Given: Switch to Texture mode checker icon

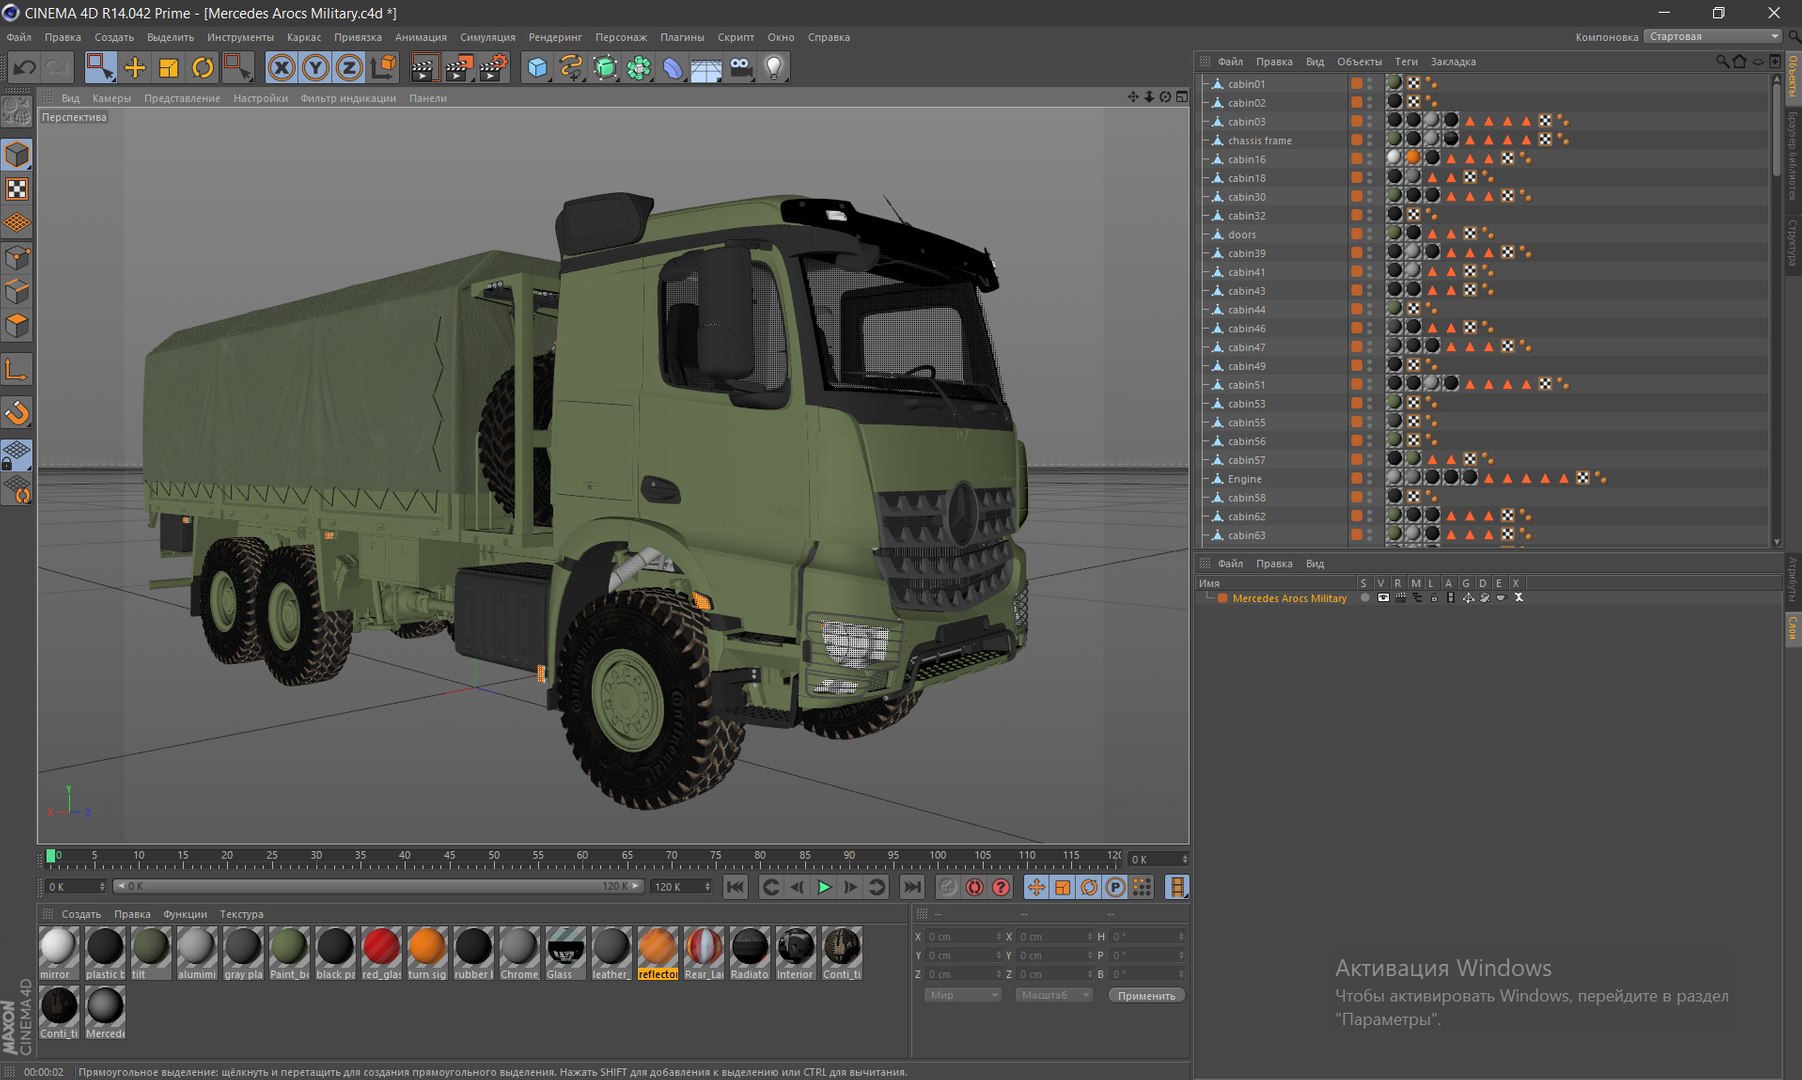Looking at the screenshot, I should point(17,189).
